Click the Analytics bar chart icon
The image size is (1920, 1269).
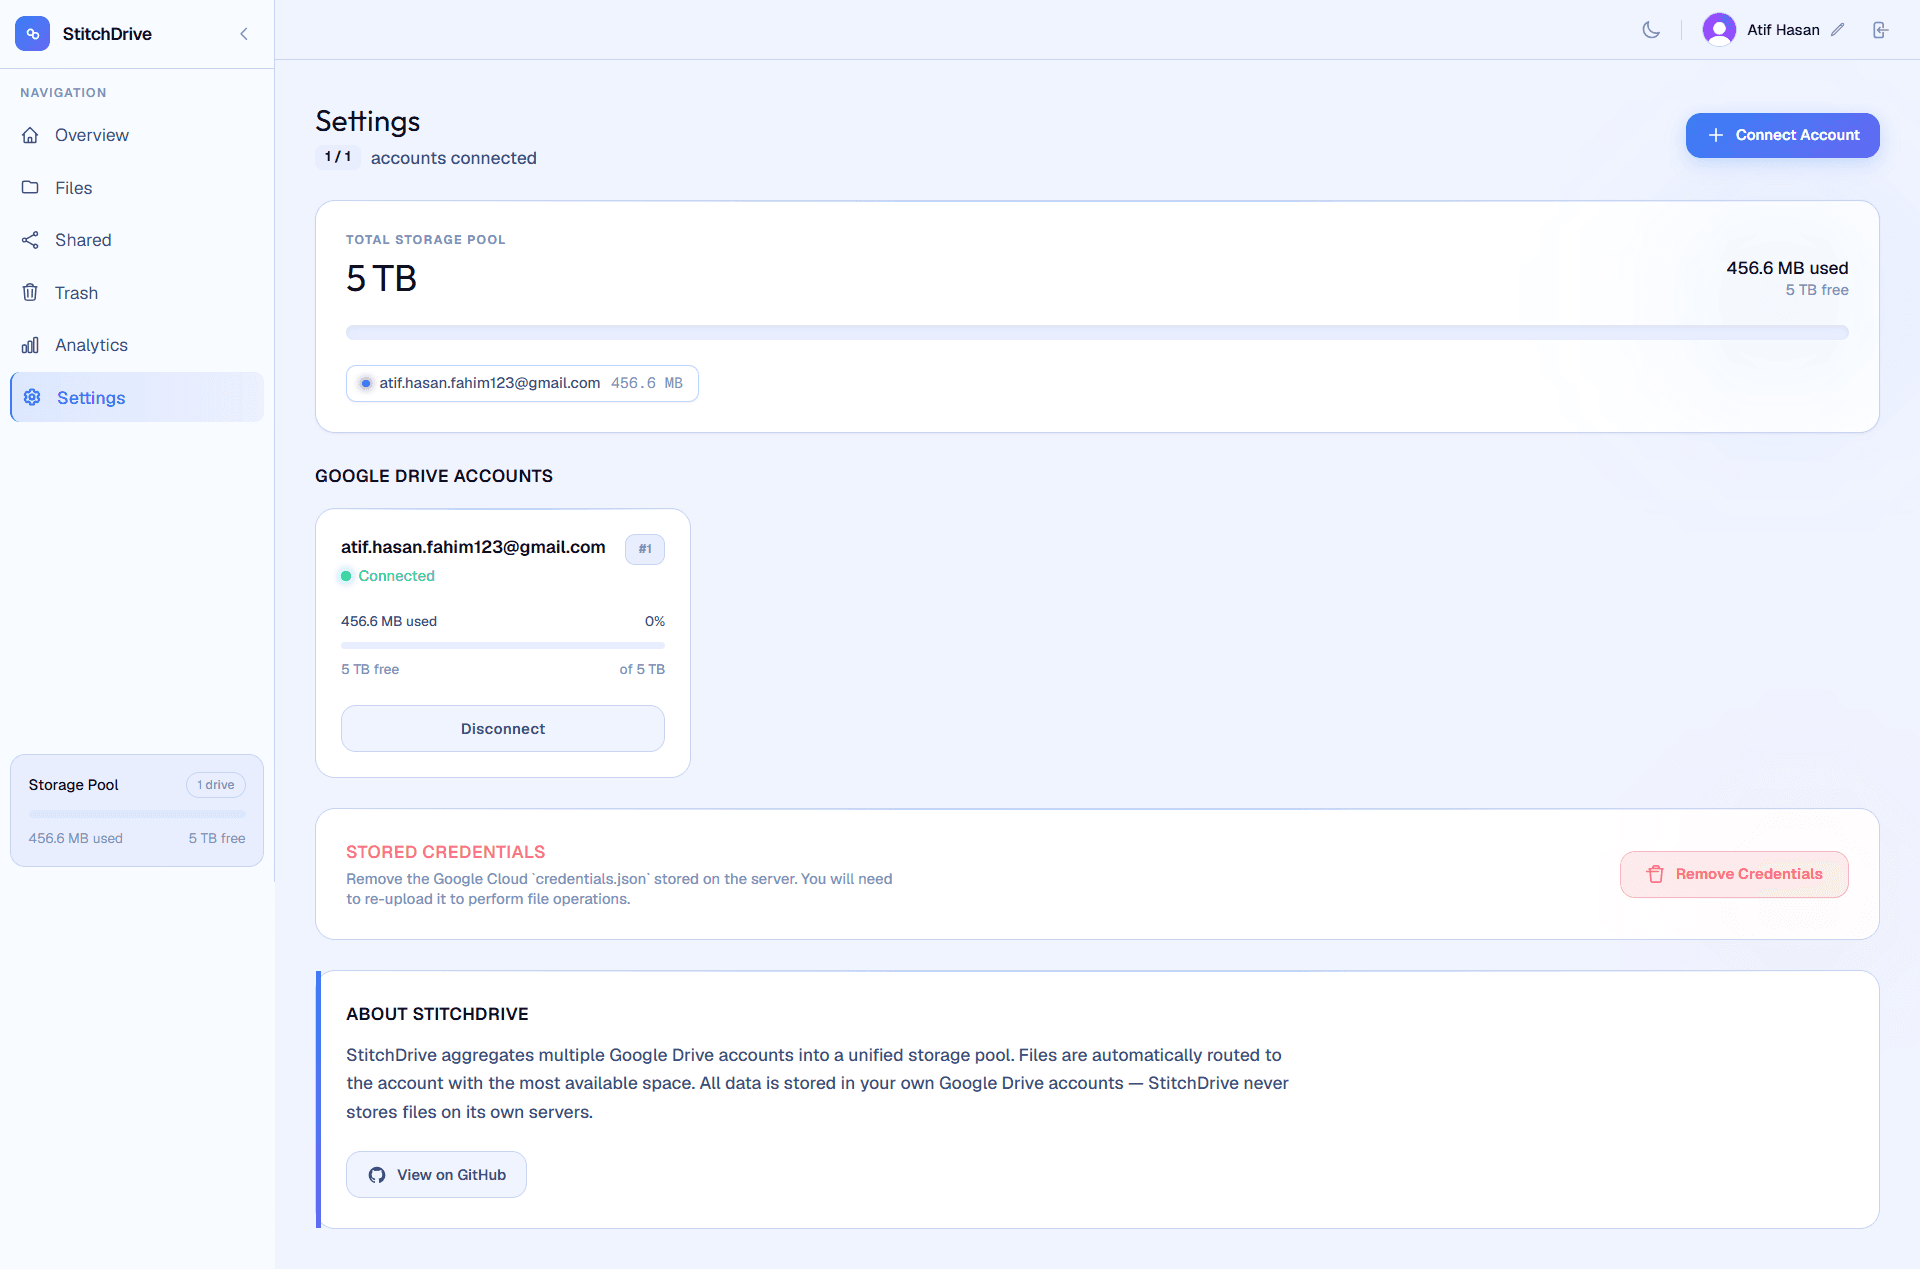31,345
